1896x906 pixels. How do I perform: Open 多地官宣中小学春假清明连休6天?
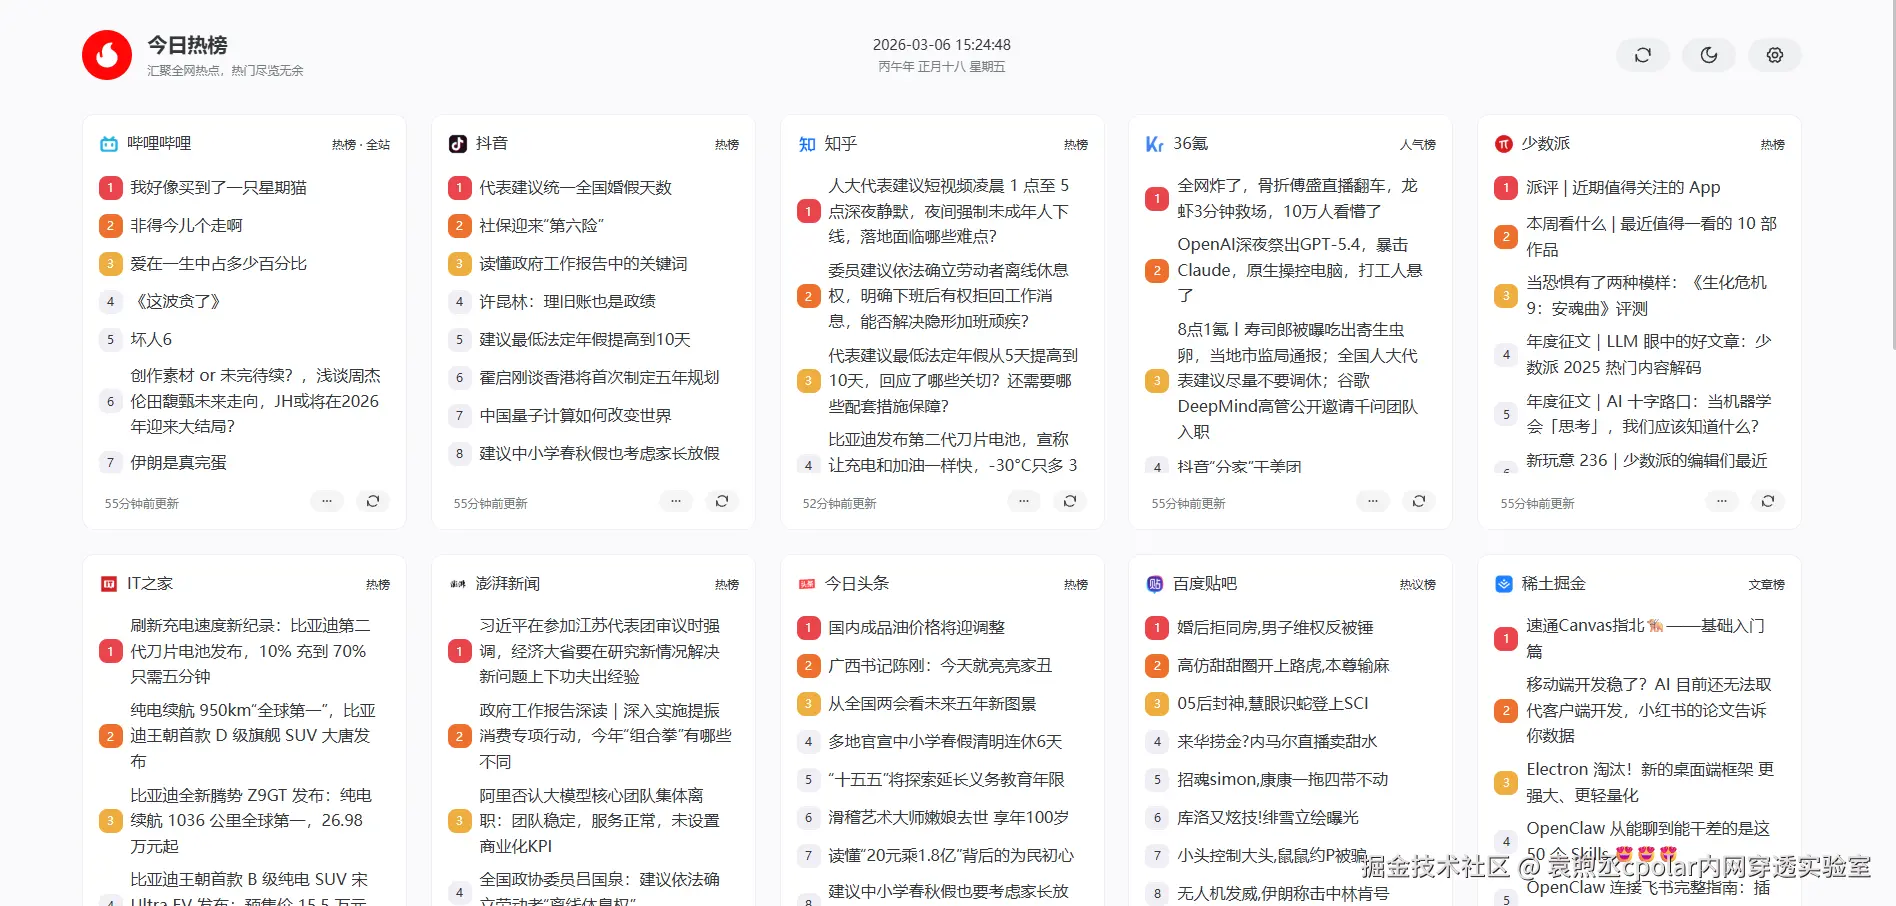click(945, 742)
